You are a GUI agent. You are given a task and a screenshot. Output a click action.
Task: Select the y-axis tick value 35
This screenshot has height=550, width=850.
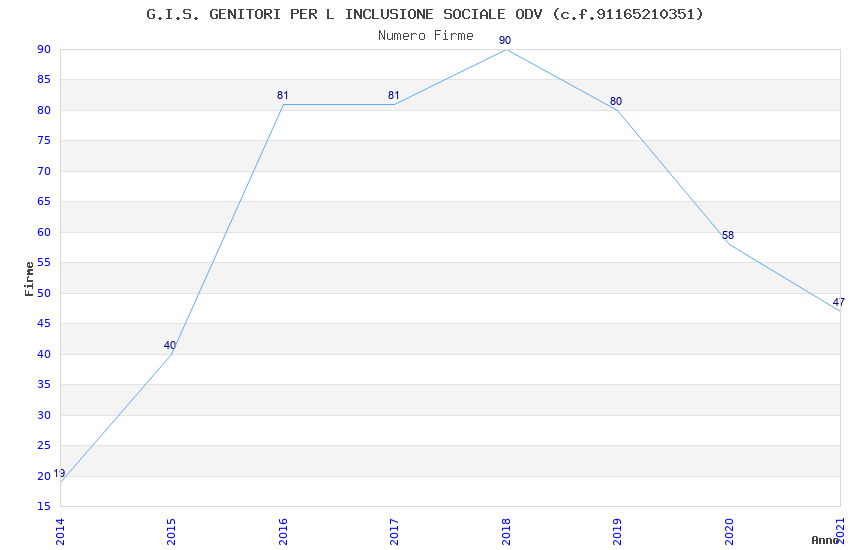[x=44, y=385]
